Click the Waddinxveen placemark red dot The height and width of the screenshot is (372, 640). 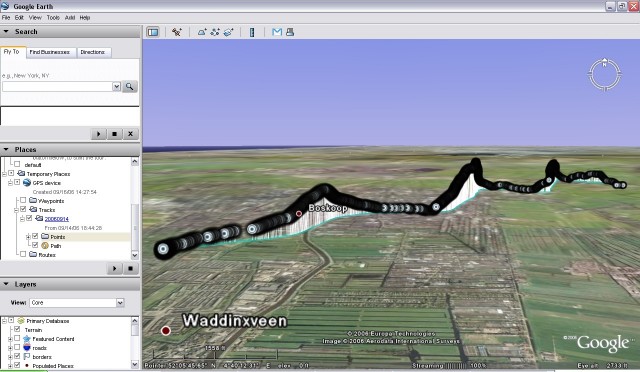point(166,330)
